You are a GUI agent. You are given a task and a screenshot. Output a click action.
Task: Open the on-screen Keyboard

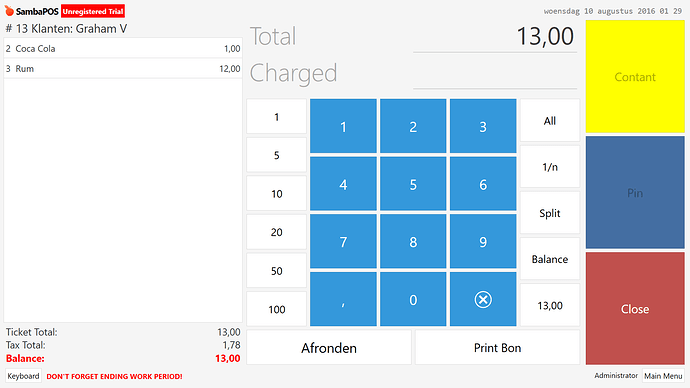(x=23, y=376)
